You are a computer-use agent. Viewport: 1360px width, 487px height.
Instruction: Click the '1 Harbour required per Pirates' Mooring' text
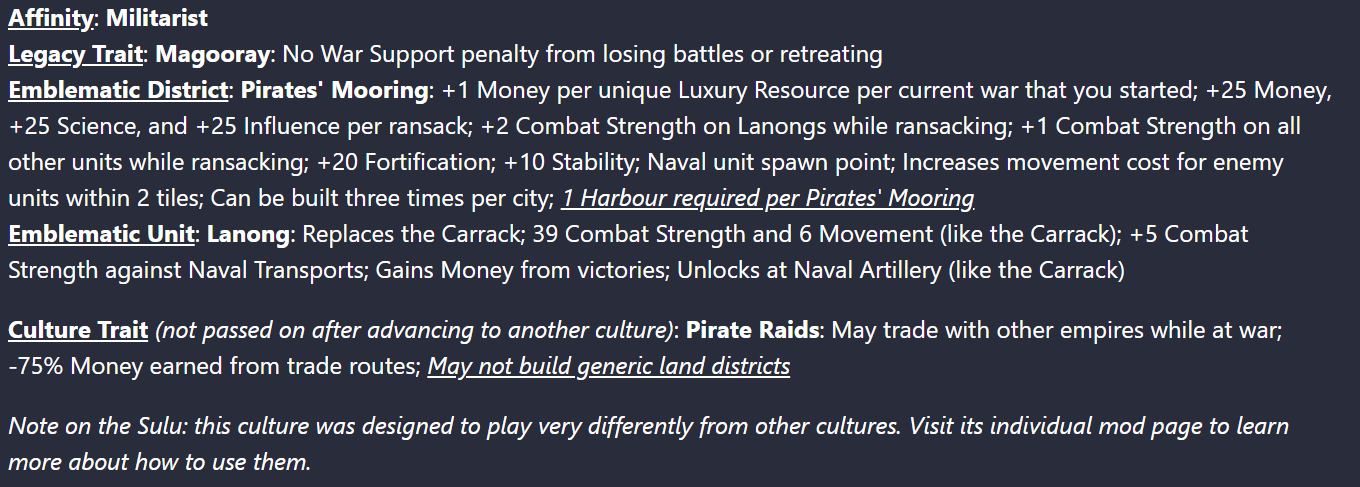768,198
